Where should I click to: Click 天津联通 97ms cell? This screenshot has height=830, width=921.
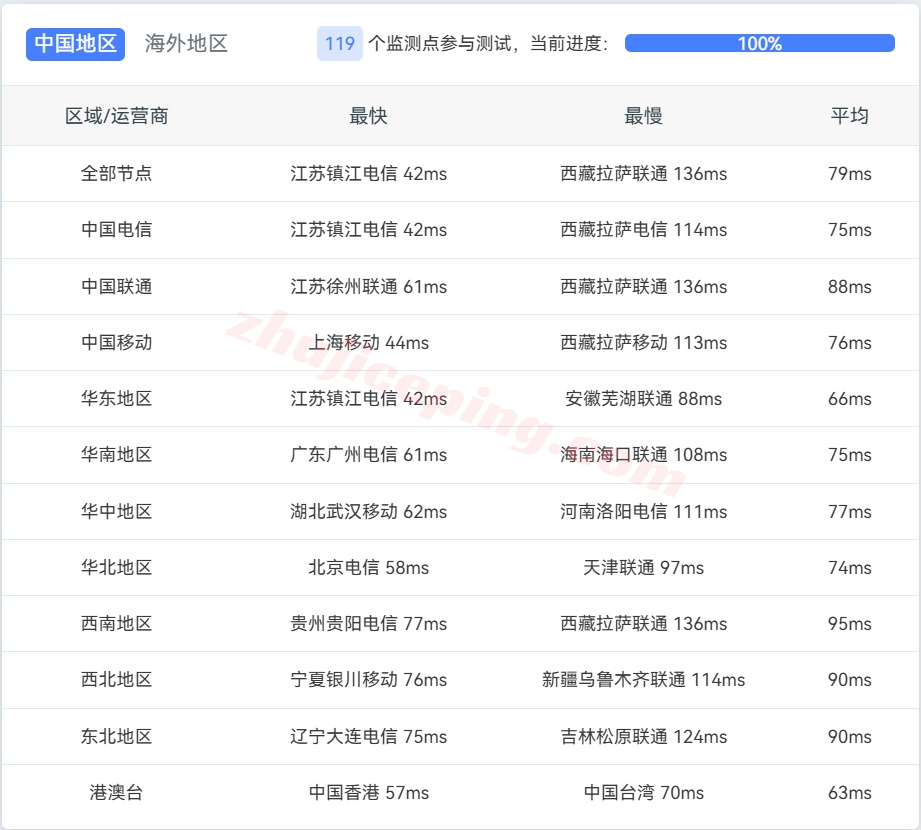[x=643, y=568]
